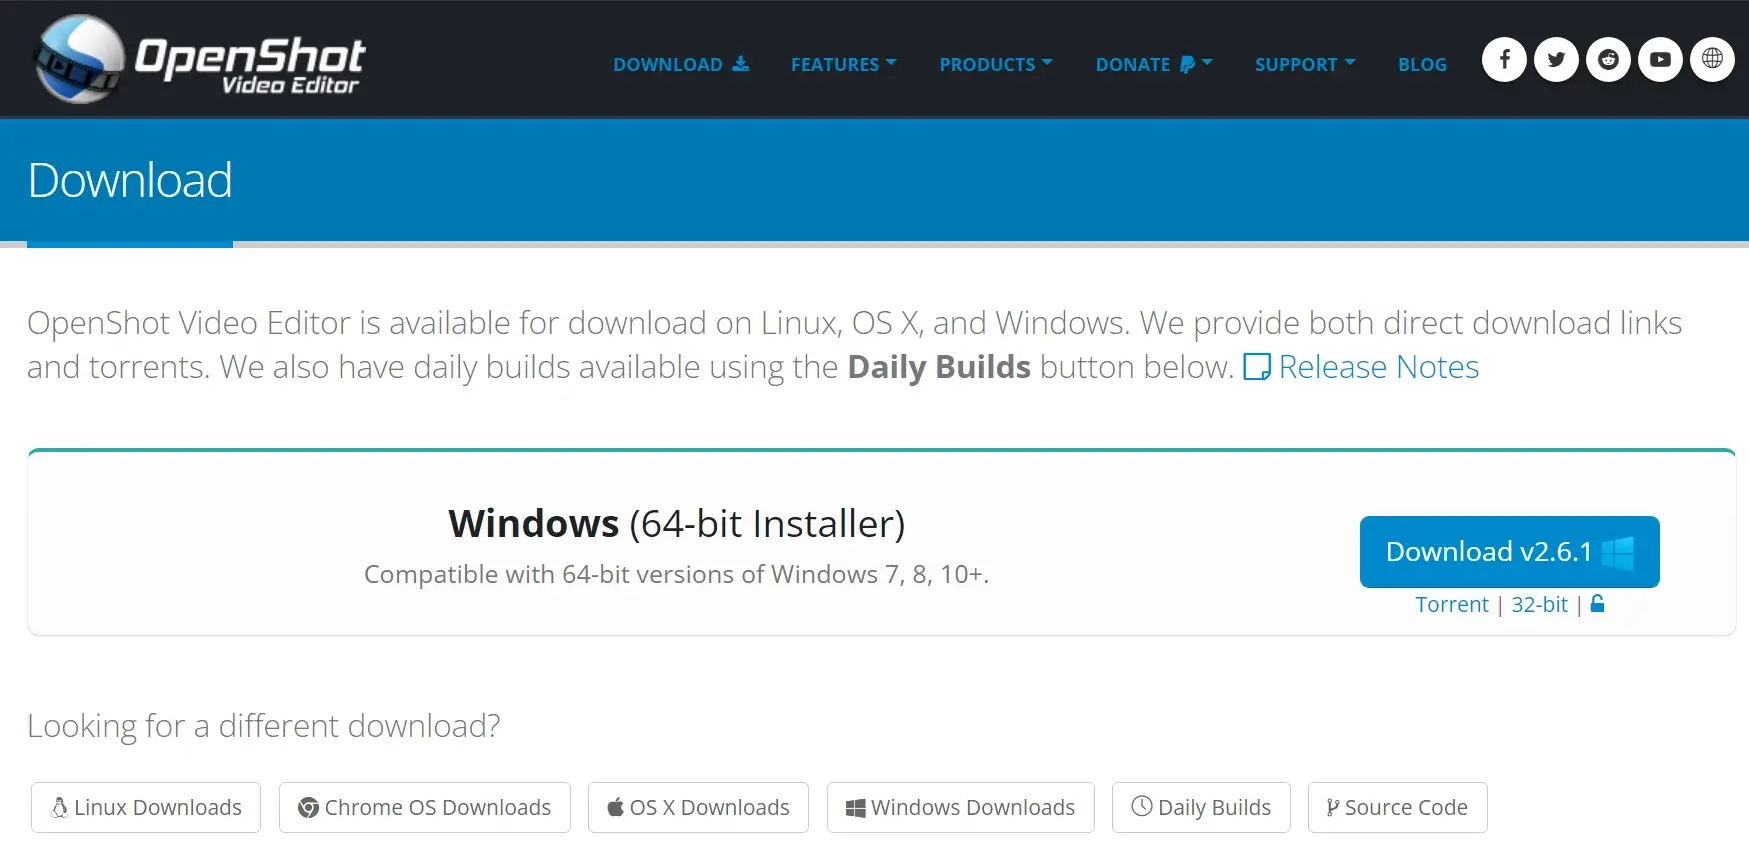This screenshot has height=848, width=1749.
Task: Open the Download menu item
Action: click(x=681, y=64)
